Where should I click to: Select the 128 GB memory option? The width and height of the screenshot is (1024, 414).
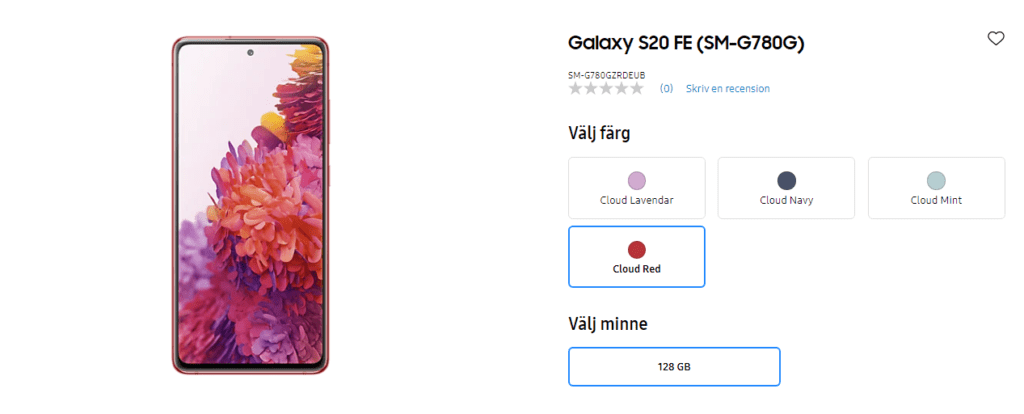[x=674, y=367]
